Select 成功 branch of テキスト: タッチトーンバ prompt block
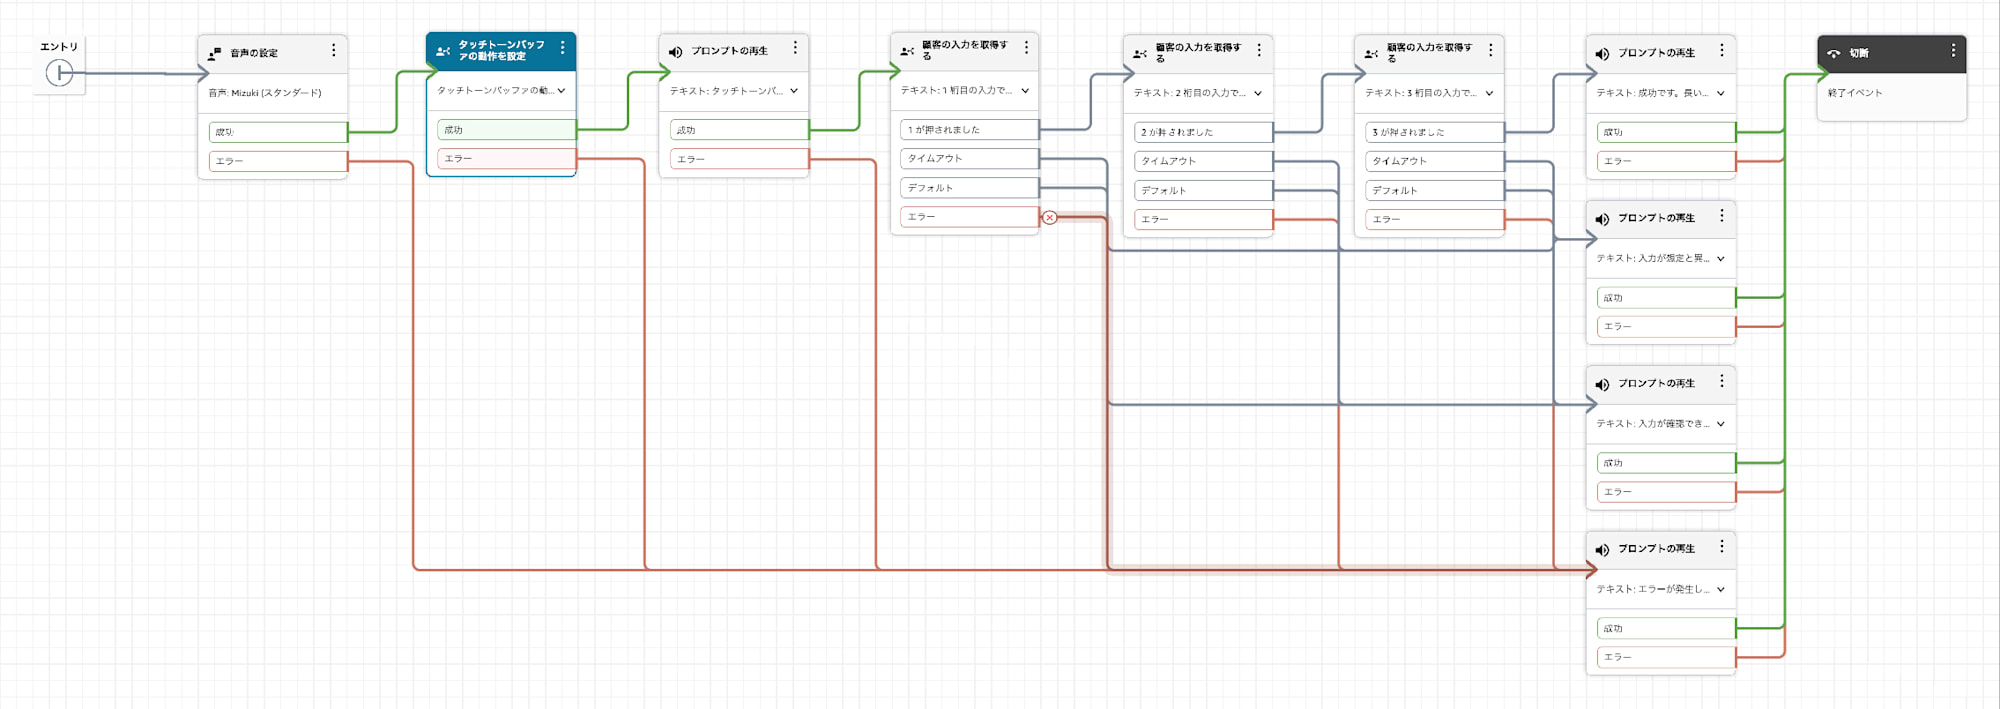Viewport: 2000px width, 709px height. coord(740,130)
